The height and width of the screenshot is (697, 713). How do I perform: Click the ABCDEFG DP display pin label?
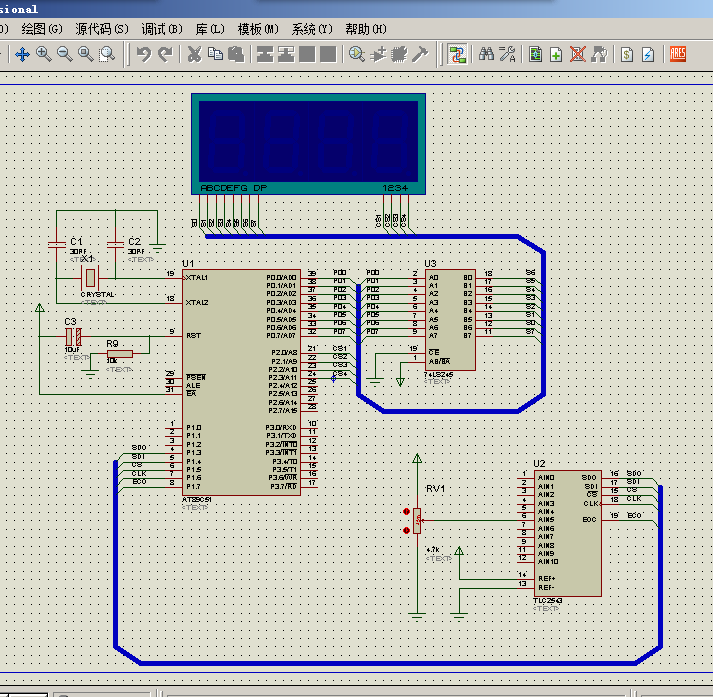(x=234, y=188)
